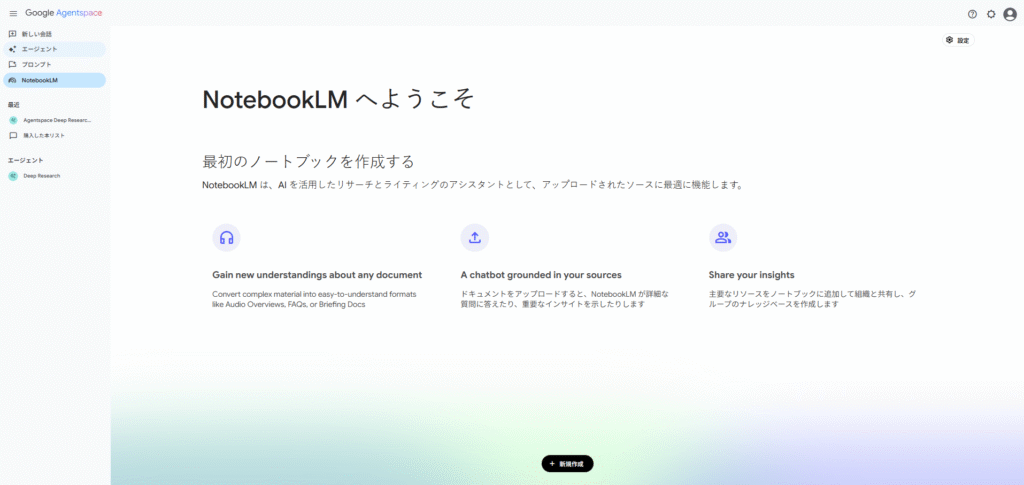Open the Deep Research agent
1024x485 pixels.
tap(54, 176)
